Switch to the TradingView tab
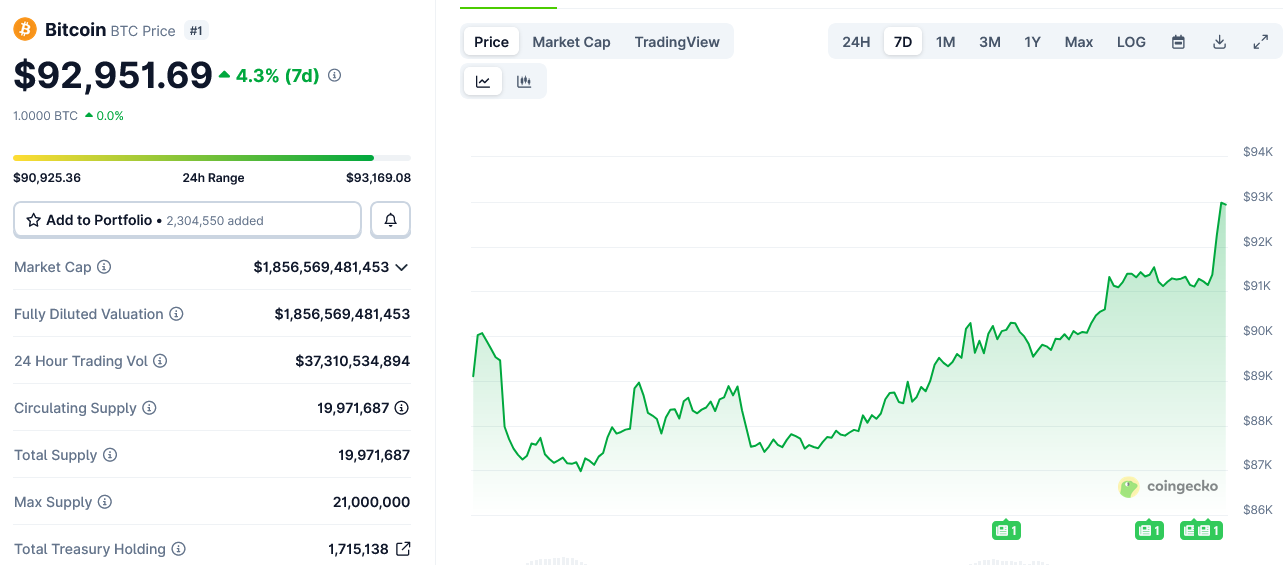 click(x=677, y=42)
